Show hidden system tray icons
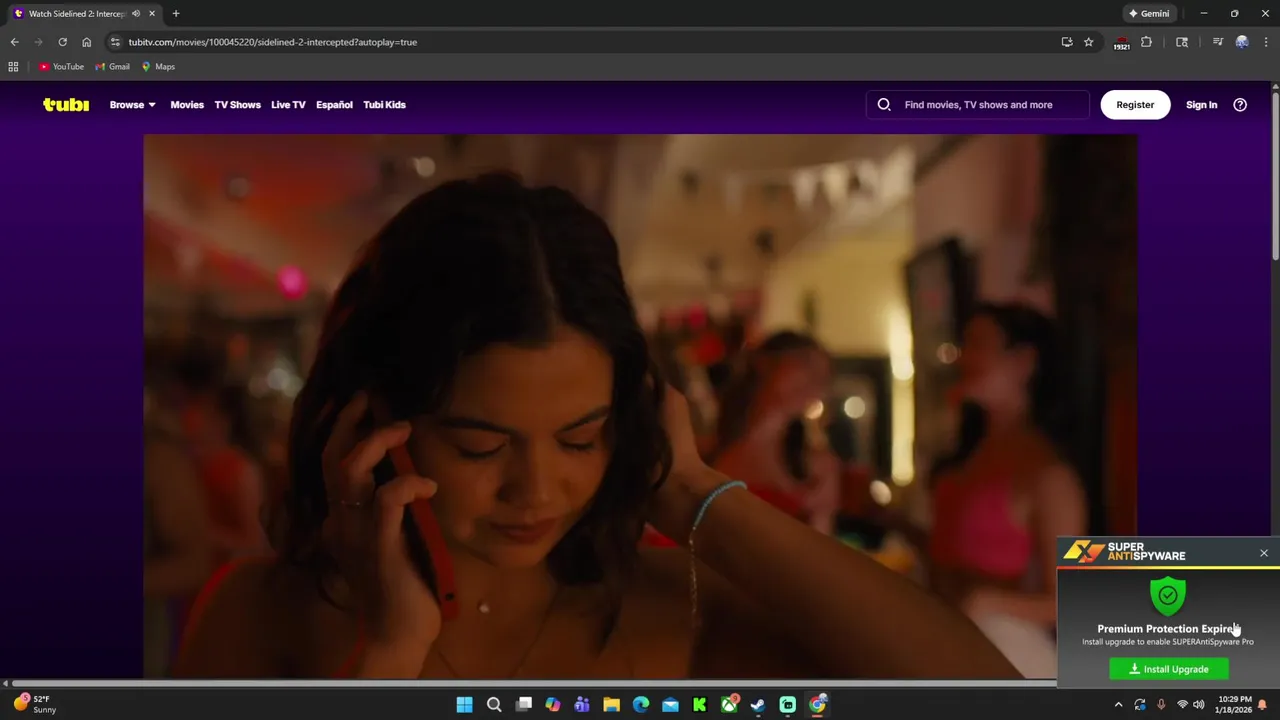 [1119, 705]
